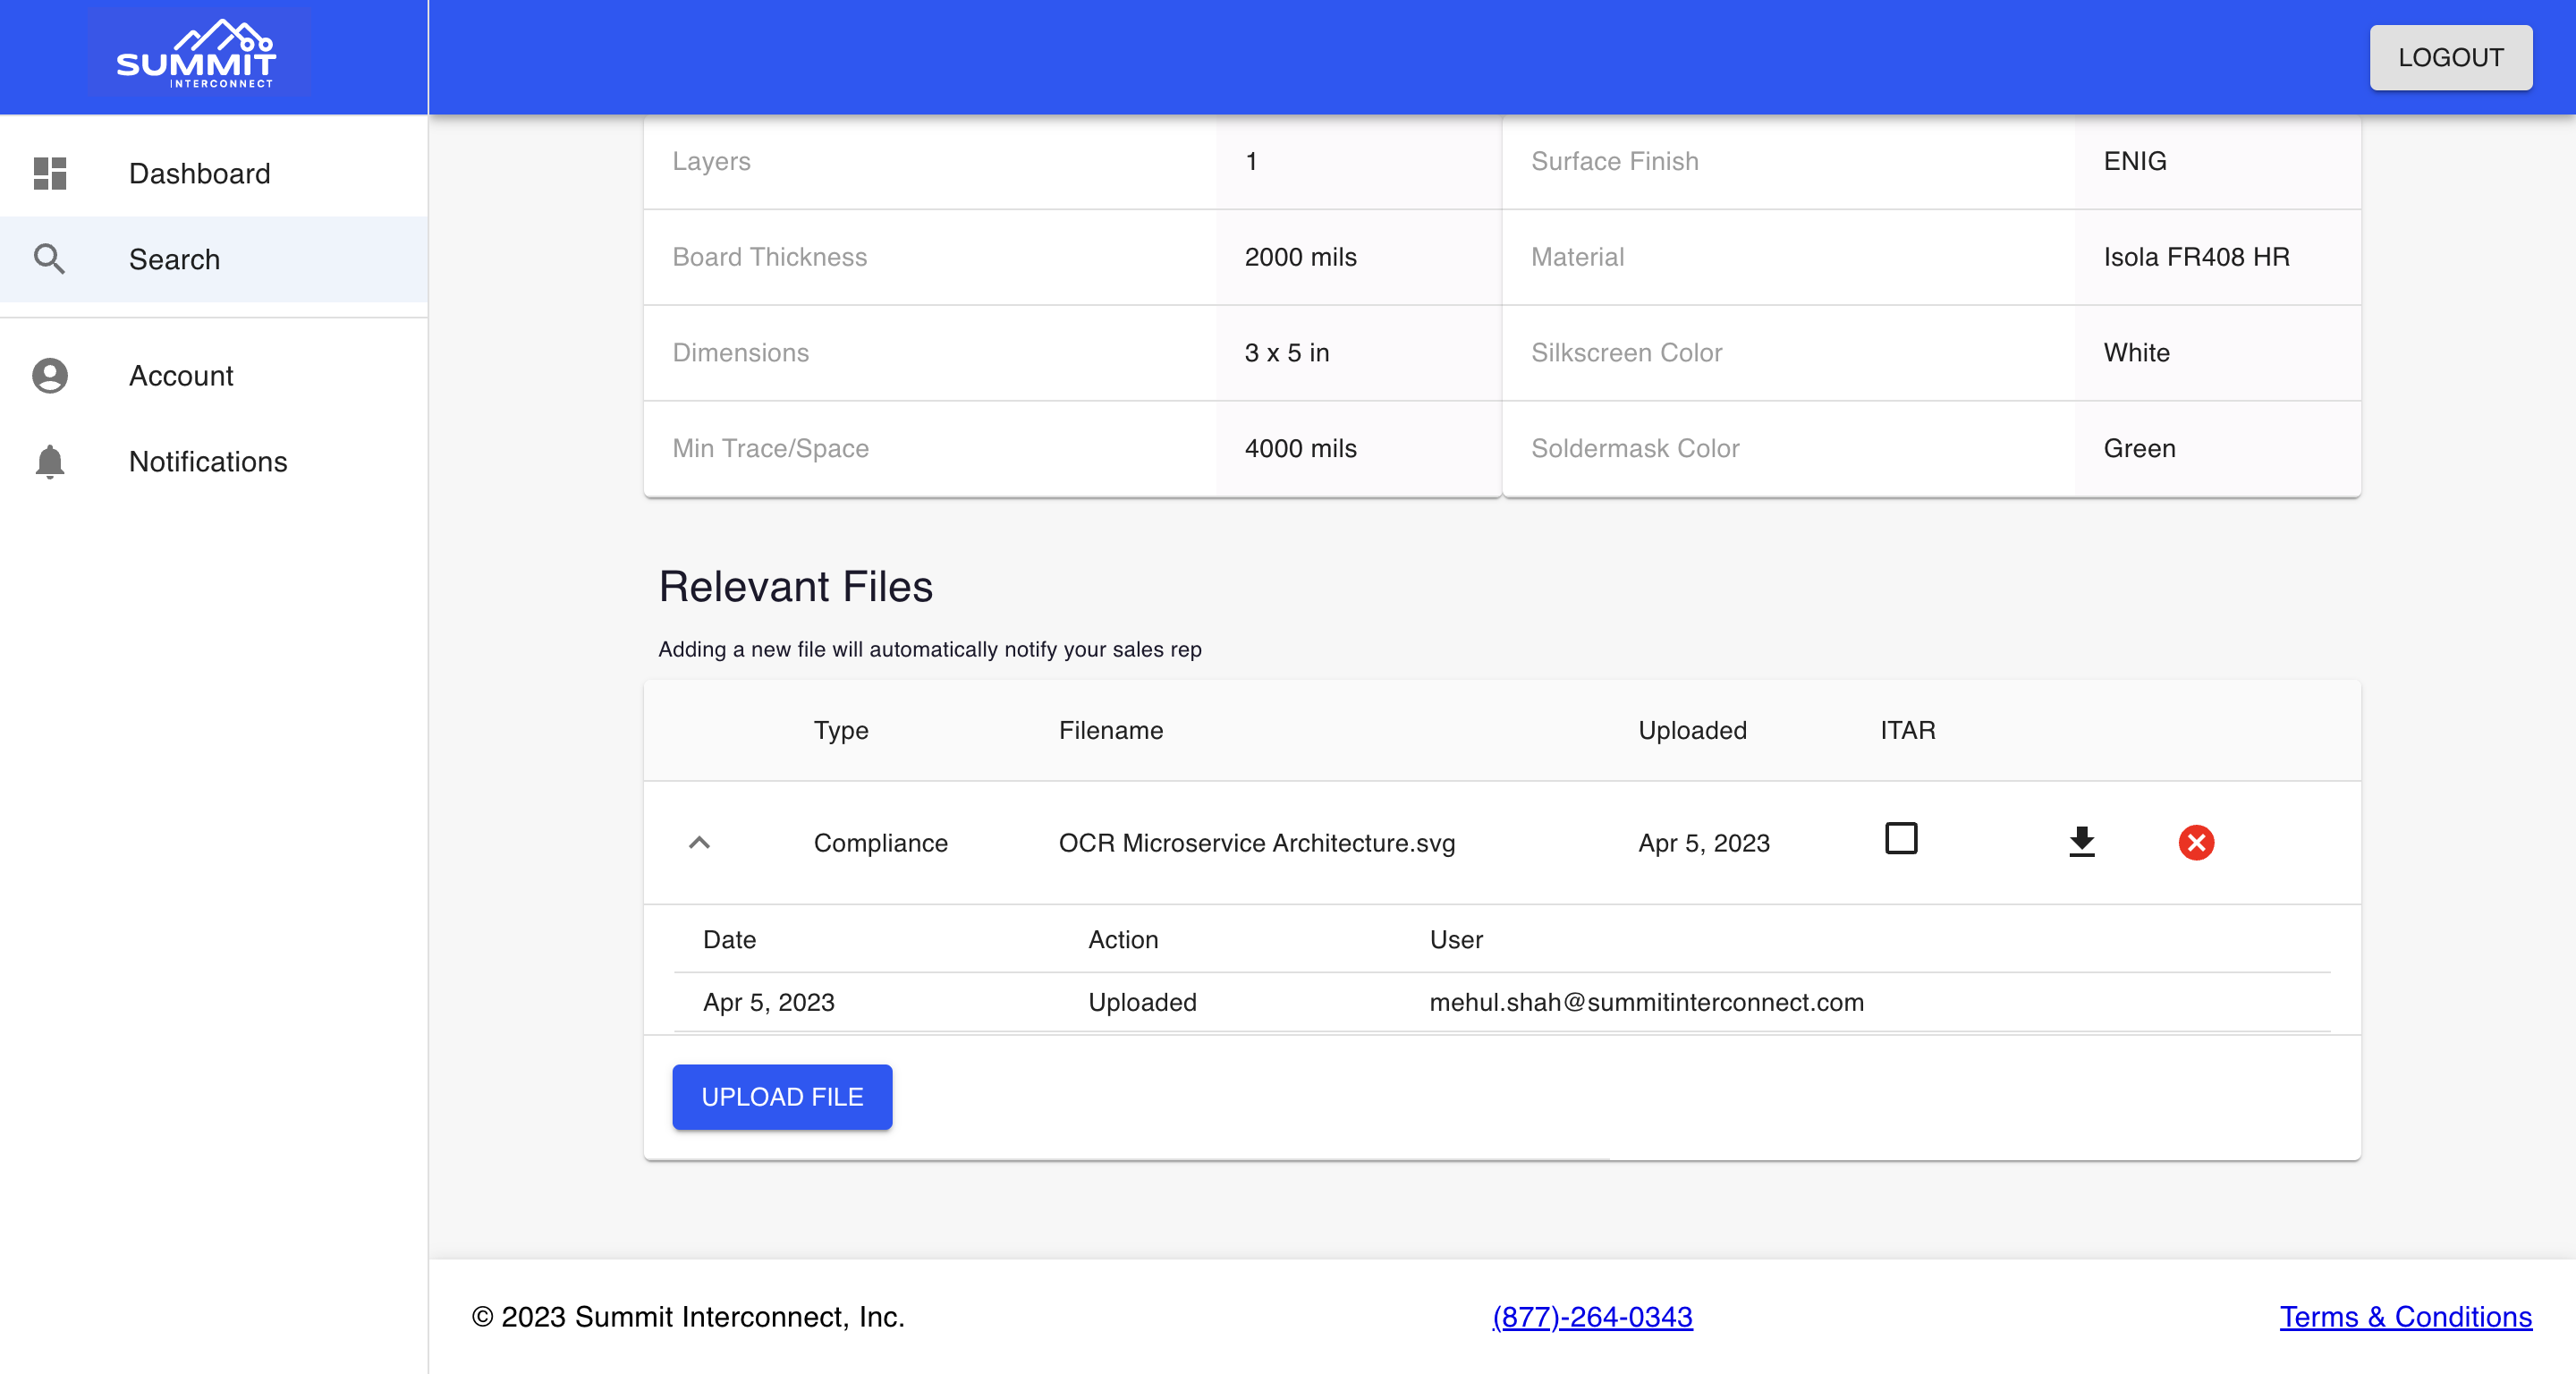Click the Compliance type cell
Screen dimensions: 2576x1374
(x=881, y=843)
